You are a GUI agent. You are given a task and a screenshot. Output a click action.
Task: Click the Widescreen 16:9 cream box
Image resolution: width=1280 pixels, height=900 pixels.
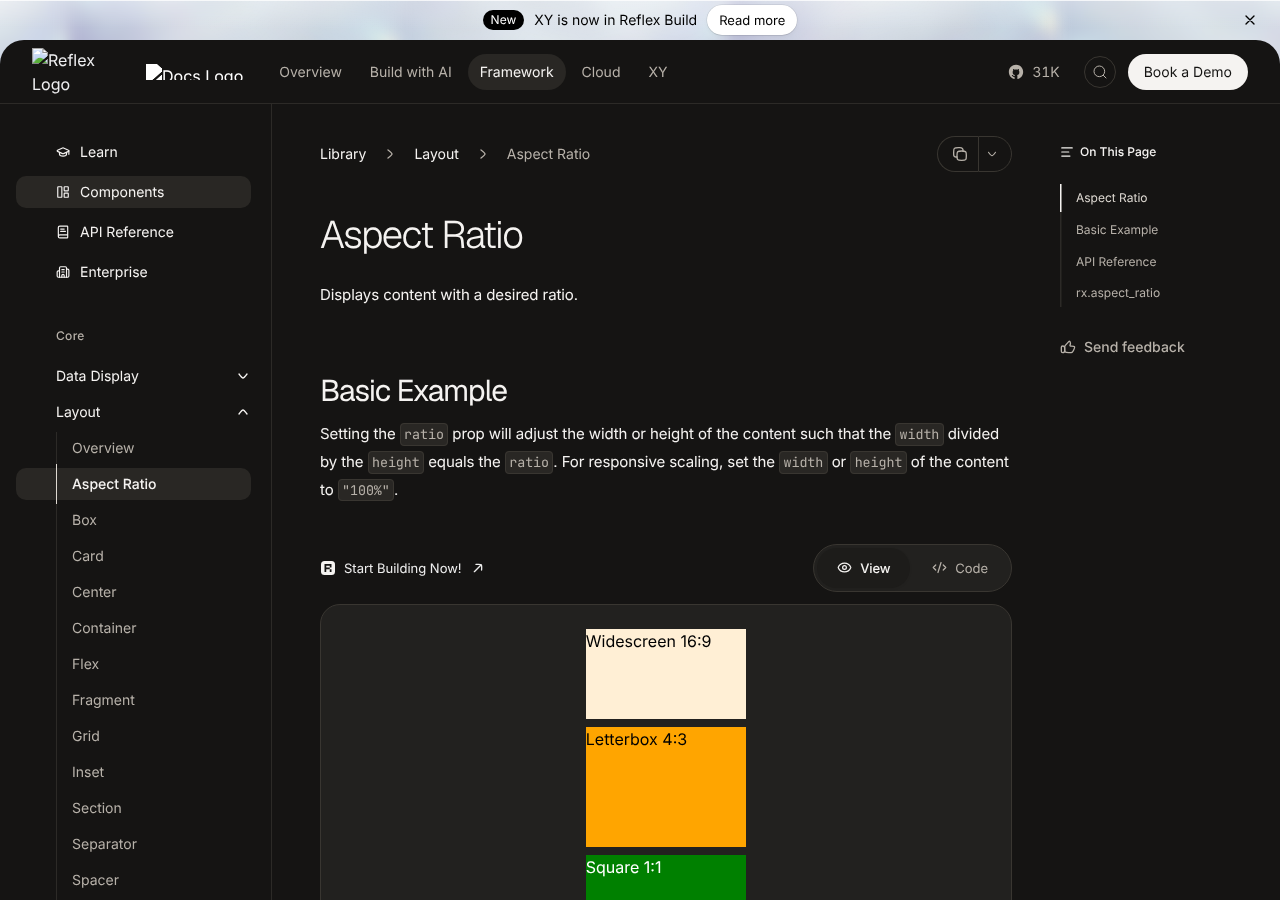pyautogui.click(x=666, y=674)
